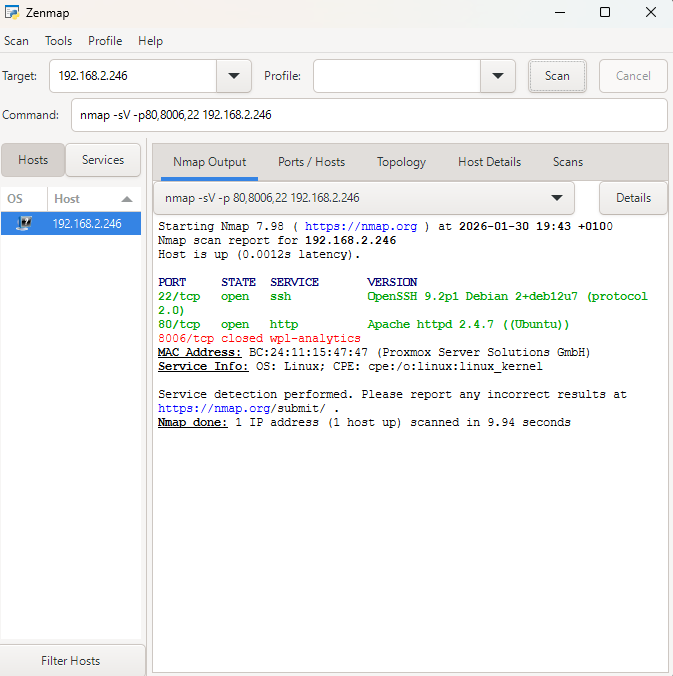Switch to the Ports / Hosts tab

click(x=311, y=162)
